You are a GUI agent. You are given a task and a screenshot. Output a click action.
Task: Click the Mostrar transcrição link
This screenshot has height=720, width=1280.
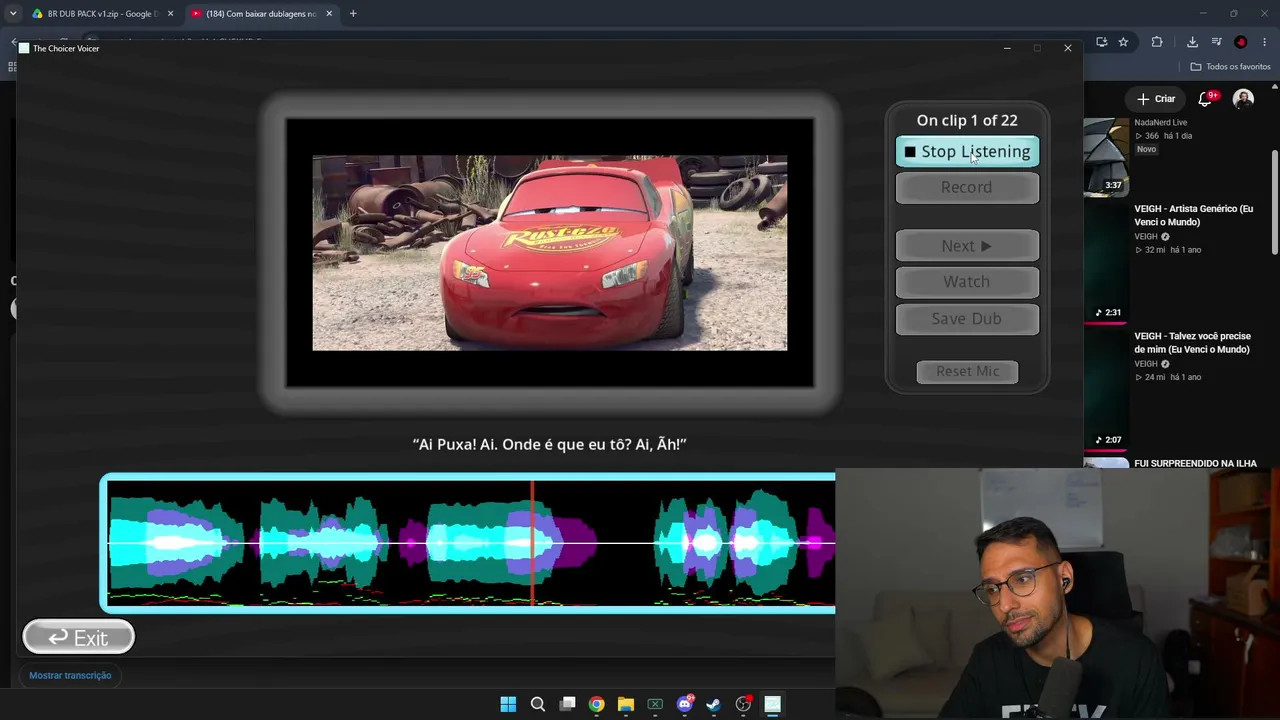tap(70, 676)
